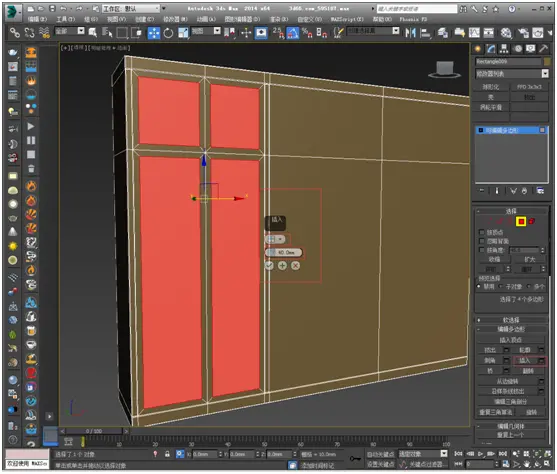Select the SubObj preview selection radio
The height and width of the screenshot is (474, 557).
pyautogui.click(x=501, y=286)
